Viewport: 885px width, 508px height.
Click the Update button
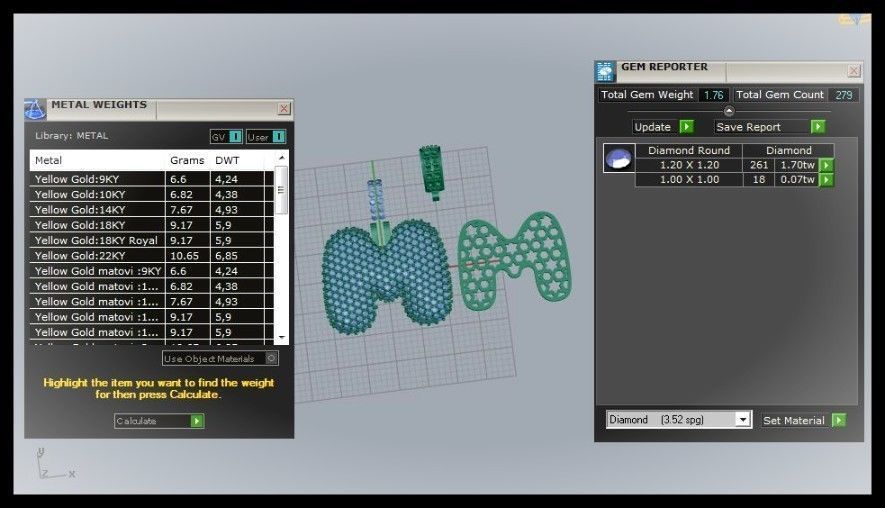coord(663,127)
